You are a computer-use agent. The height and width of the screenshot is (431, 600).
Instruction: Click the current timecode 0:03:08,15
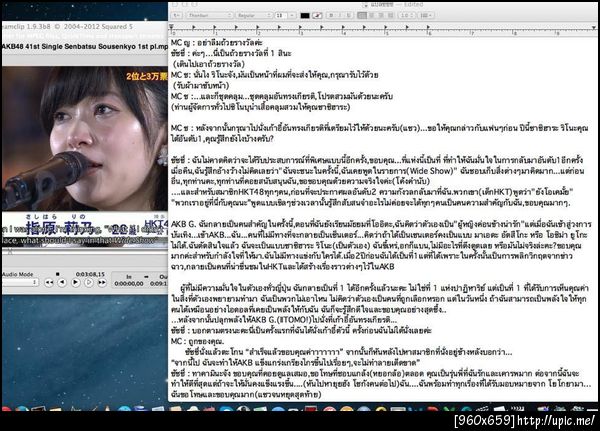point(90,274)
